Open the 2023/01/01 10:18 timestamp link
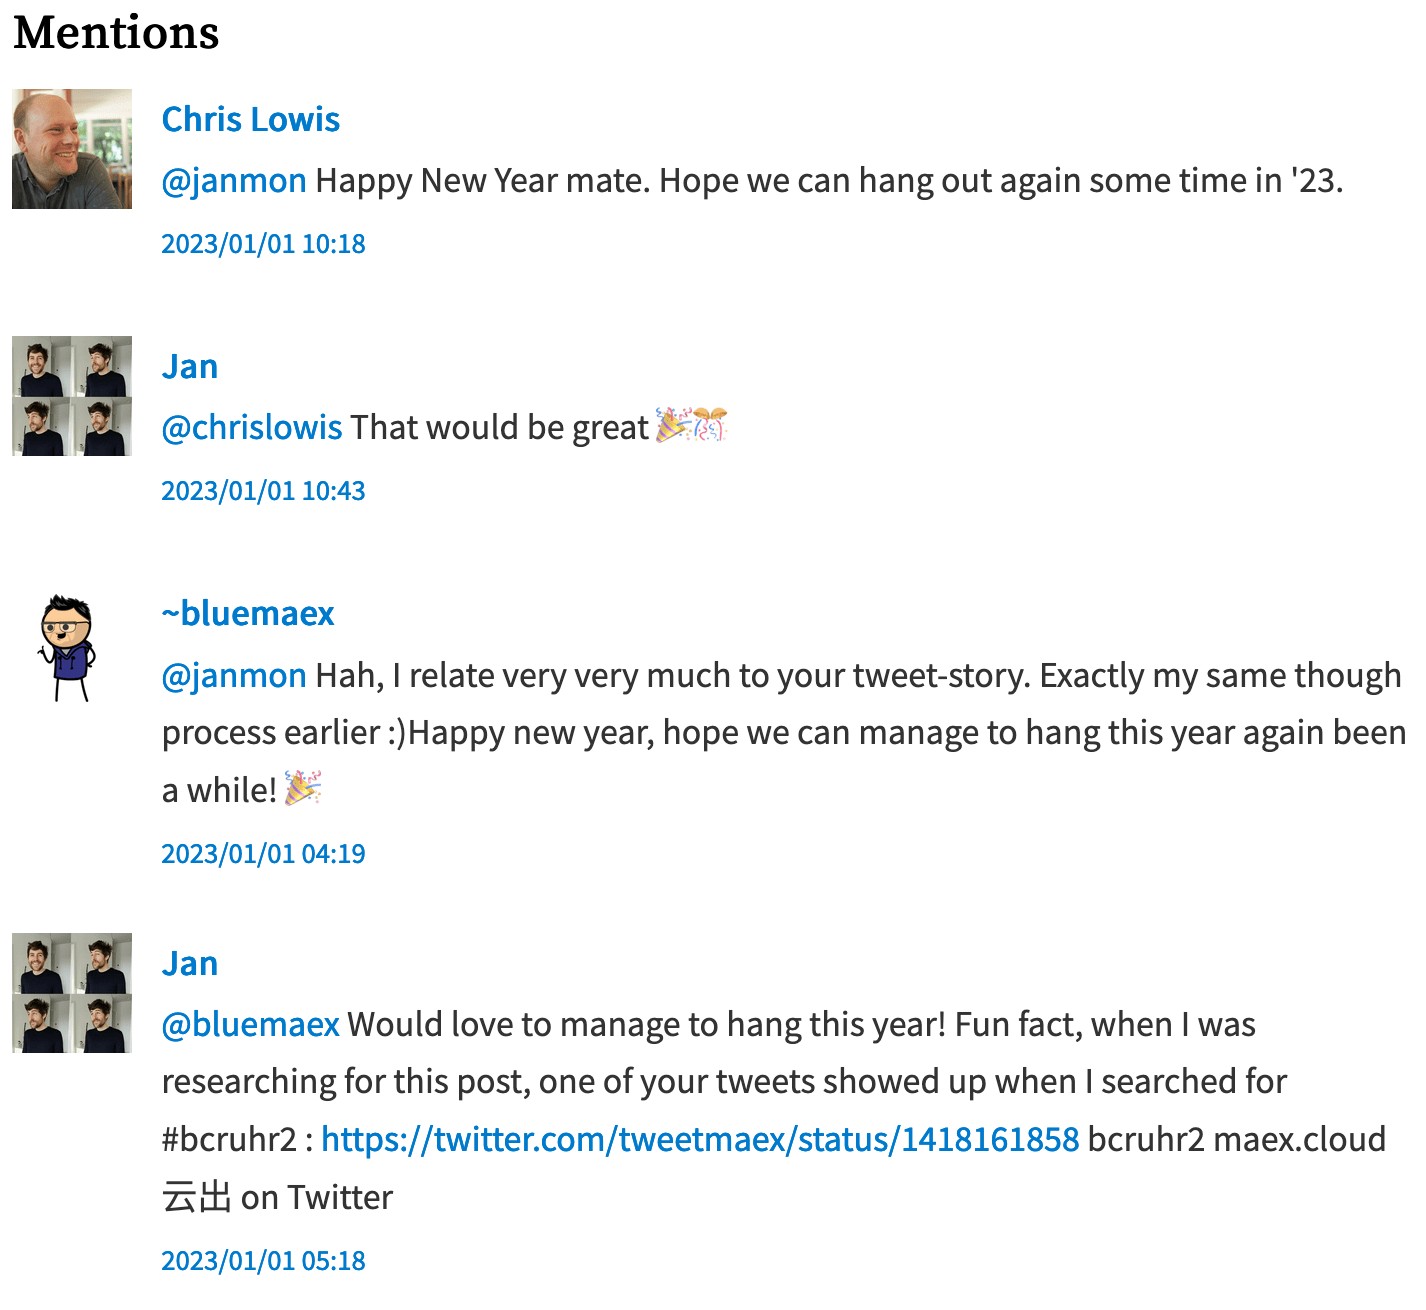The height and width of the screenshot is (1310, 1426). [264, 244]
